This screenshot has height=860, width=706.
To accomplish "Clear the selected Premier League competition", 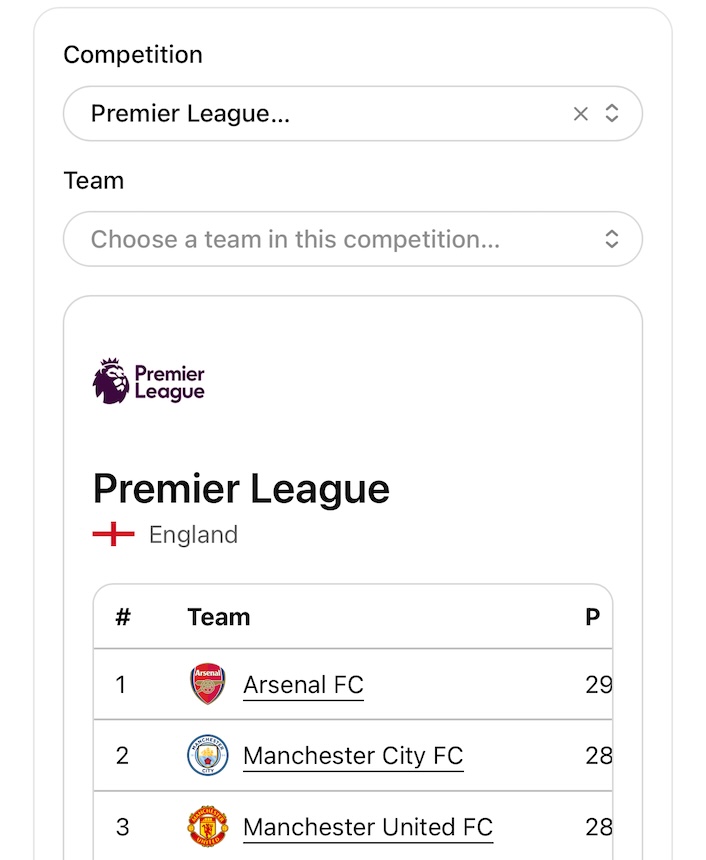I will pyautogui.click(x=580, y=114).
